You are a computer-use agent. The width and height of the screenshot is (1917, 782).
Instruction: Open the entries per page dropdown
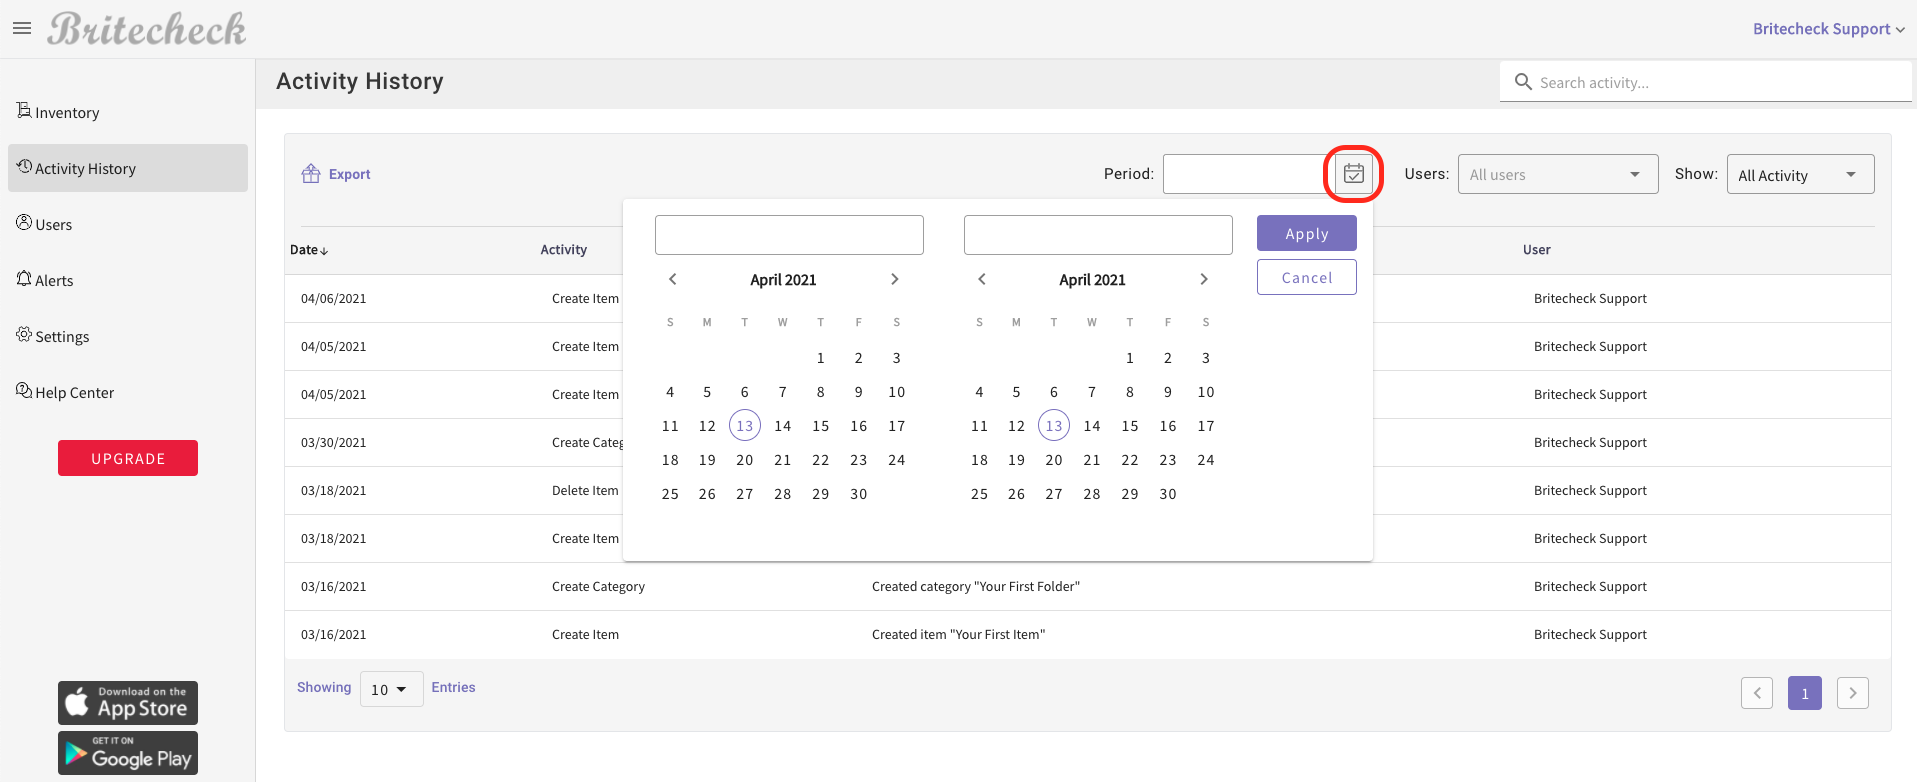click(390, 689)
